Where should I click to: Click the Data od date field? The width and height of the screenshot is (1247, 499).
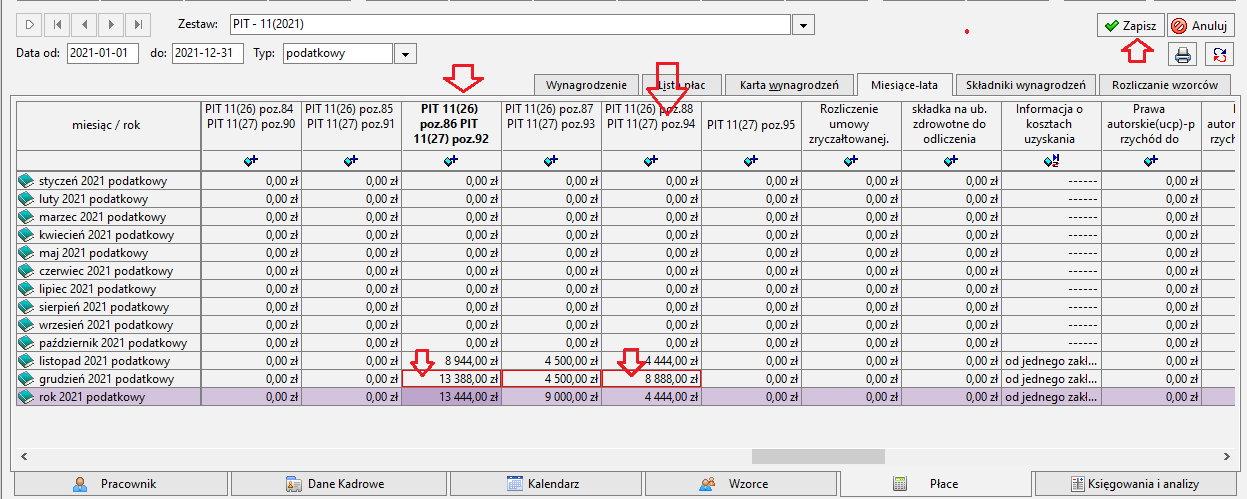point(103,53)
